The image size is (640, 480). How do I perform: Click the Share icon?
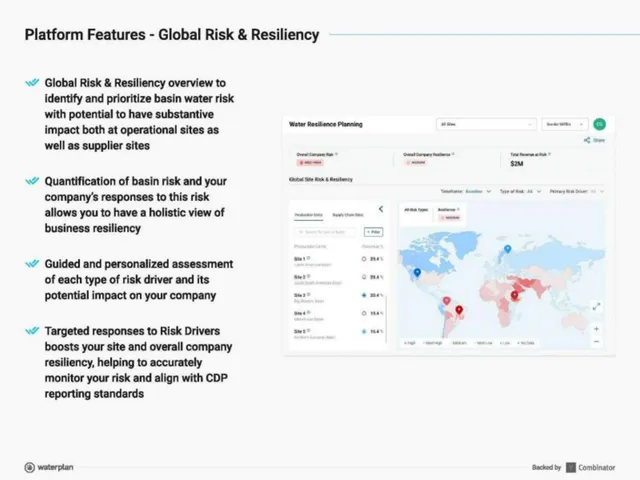click(x=587, y=140)
